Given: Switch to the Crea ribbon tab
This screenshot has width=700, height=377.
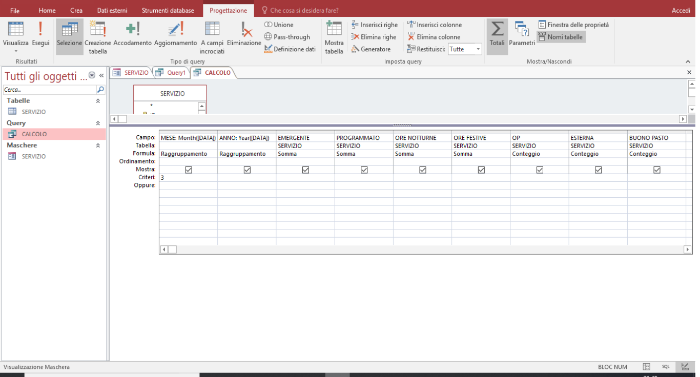Looking at the screenshot, I should [76, 10].
